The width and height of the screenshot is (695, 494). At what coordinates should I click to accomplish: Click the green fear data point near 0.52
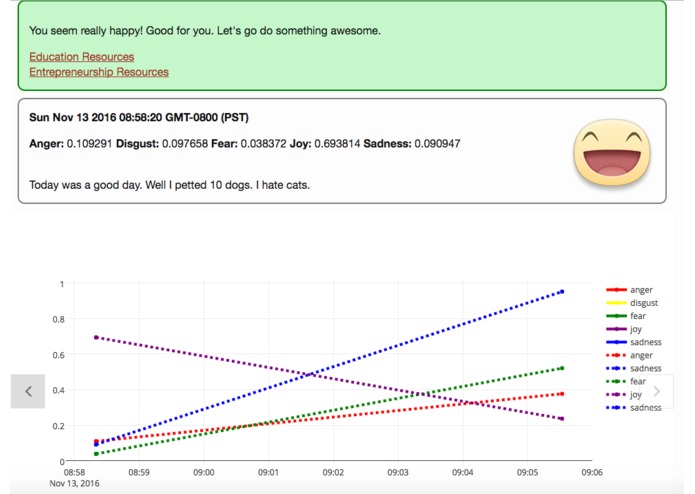562,368
